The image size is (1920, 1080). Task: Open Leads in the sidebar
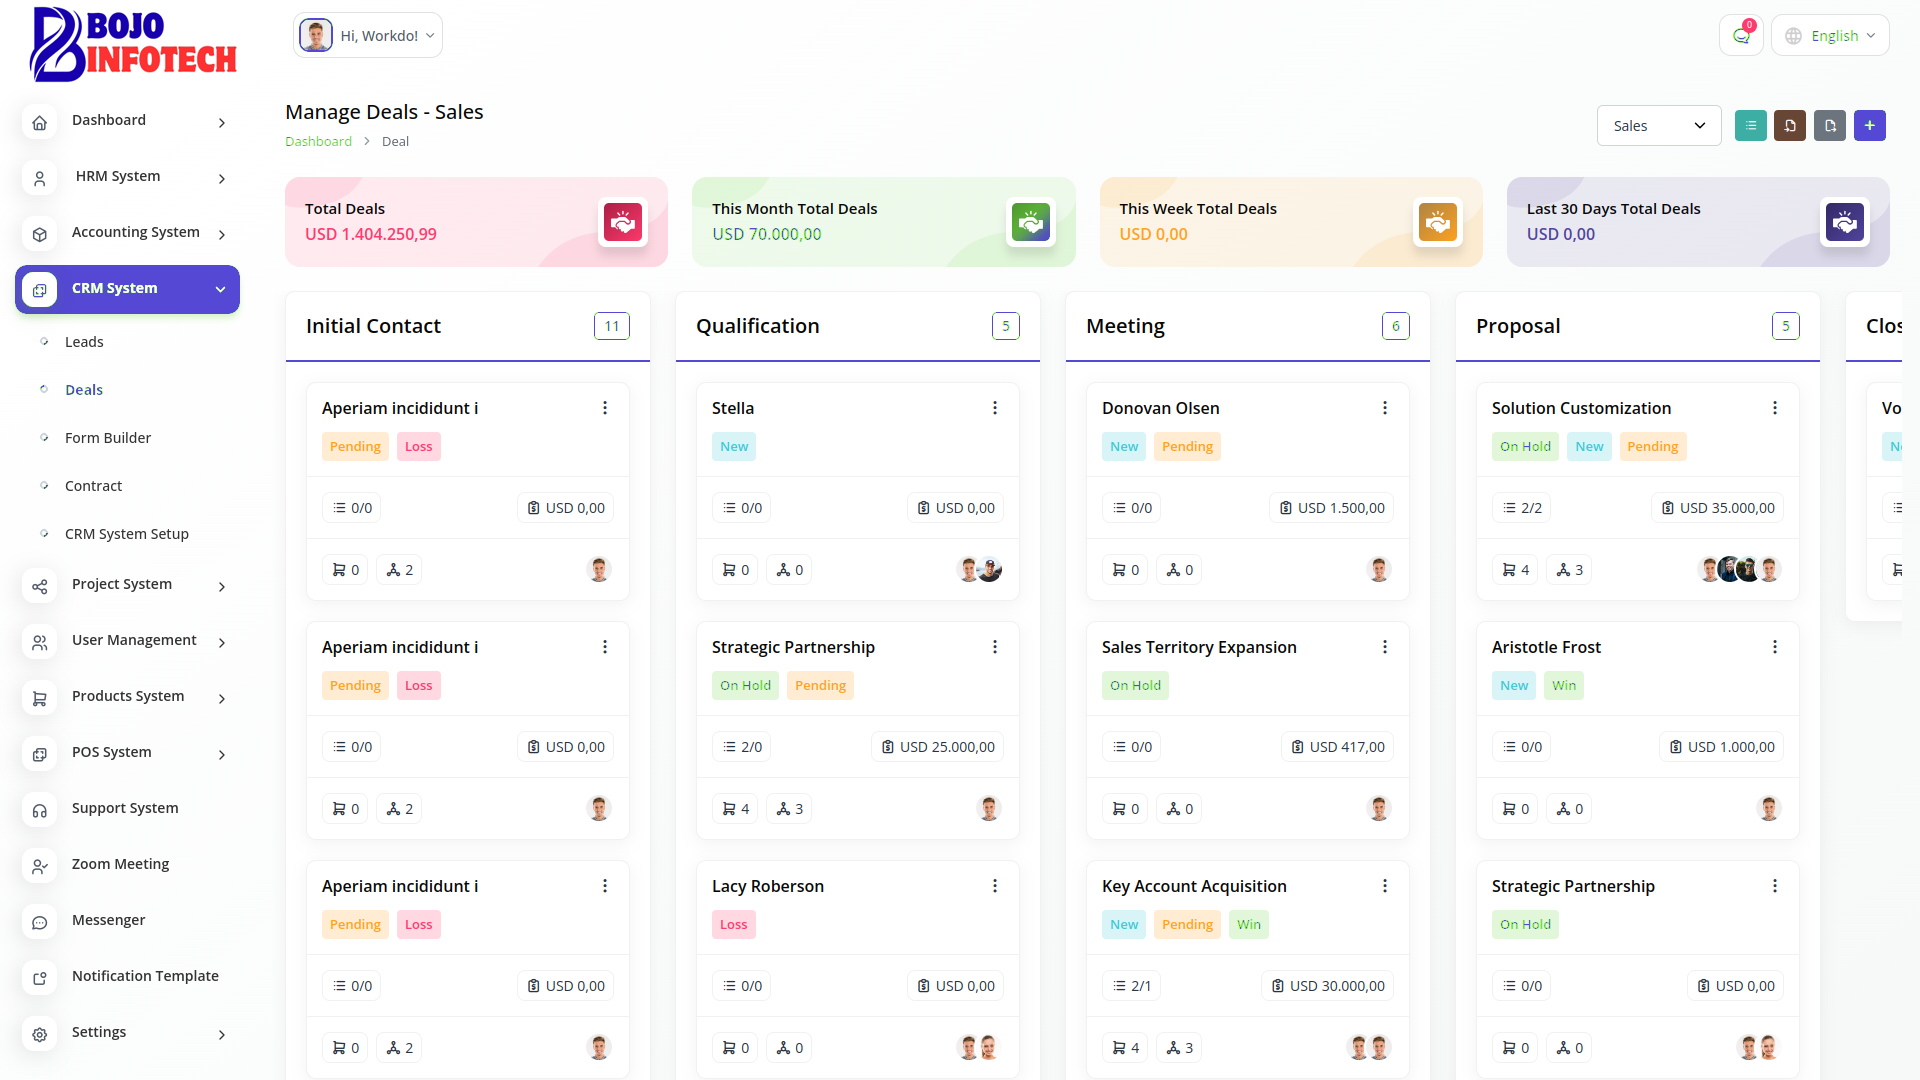pos(84,342)
